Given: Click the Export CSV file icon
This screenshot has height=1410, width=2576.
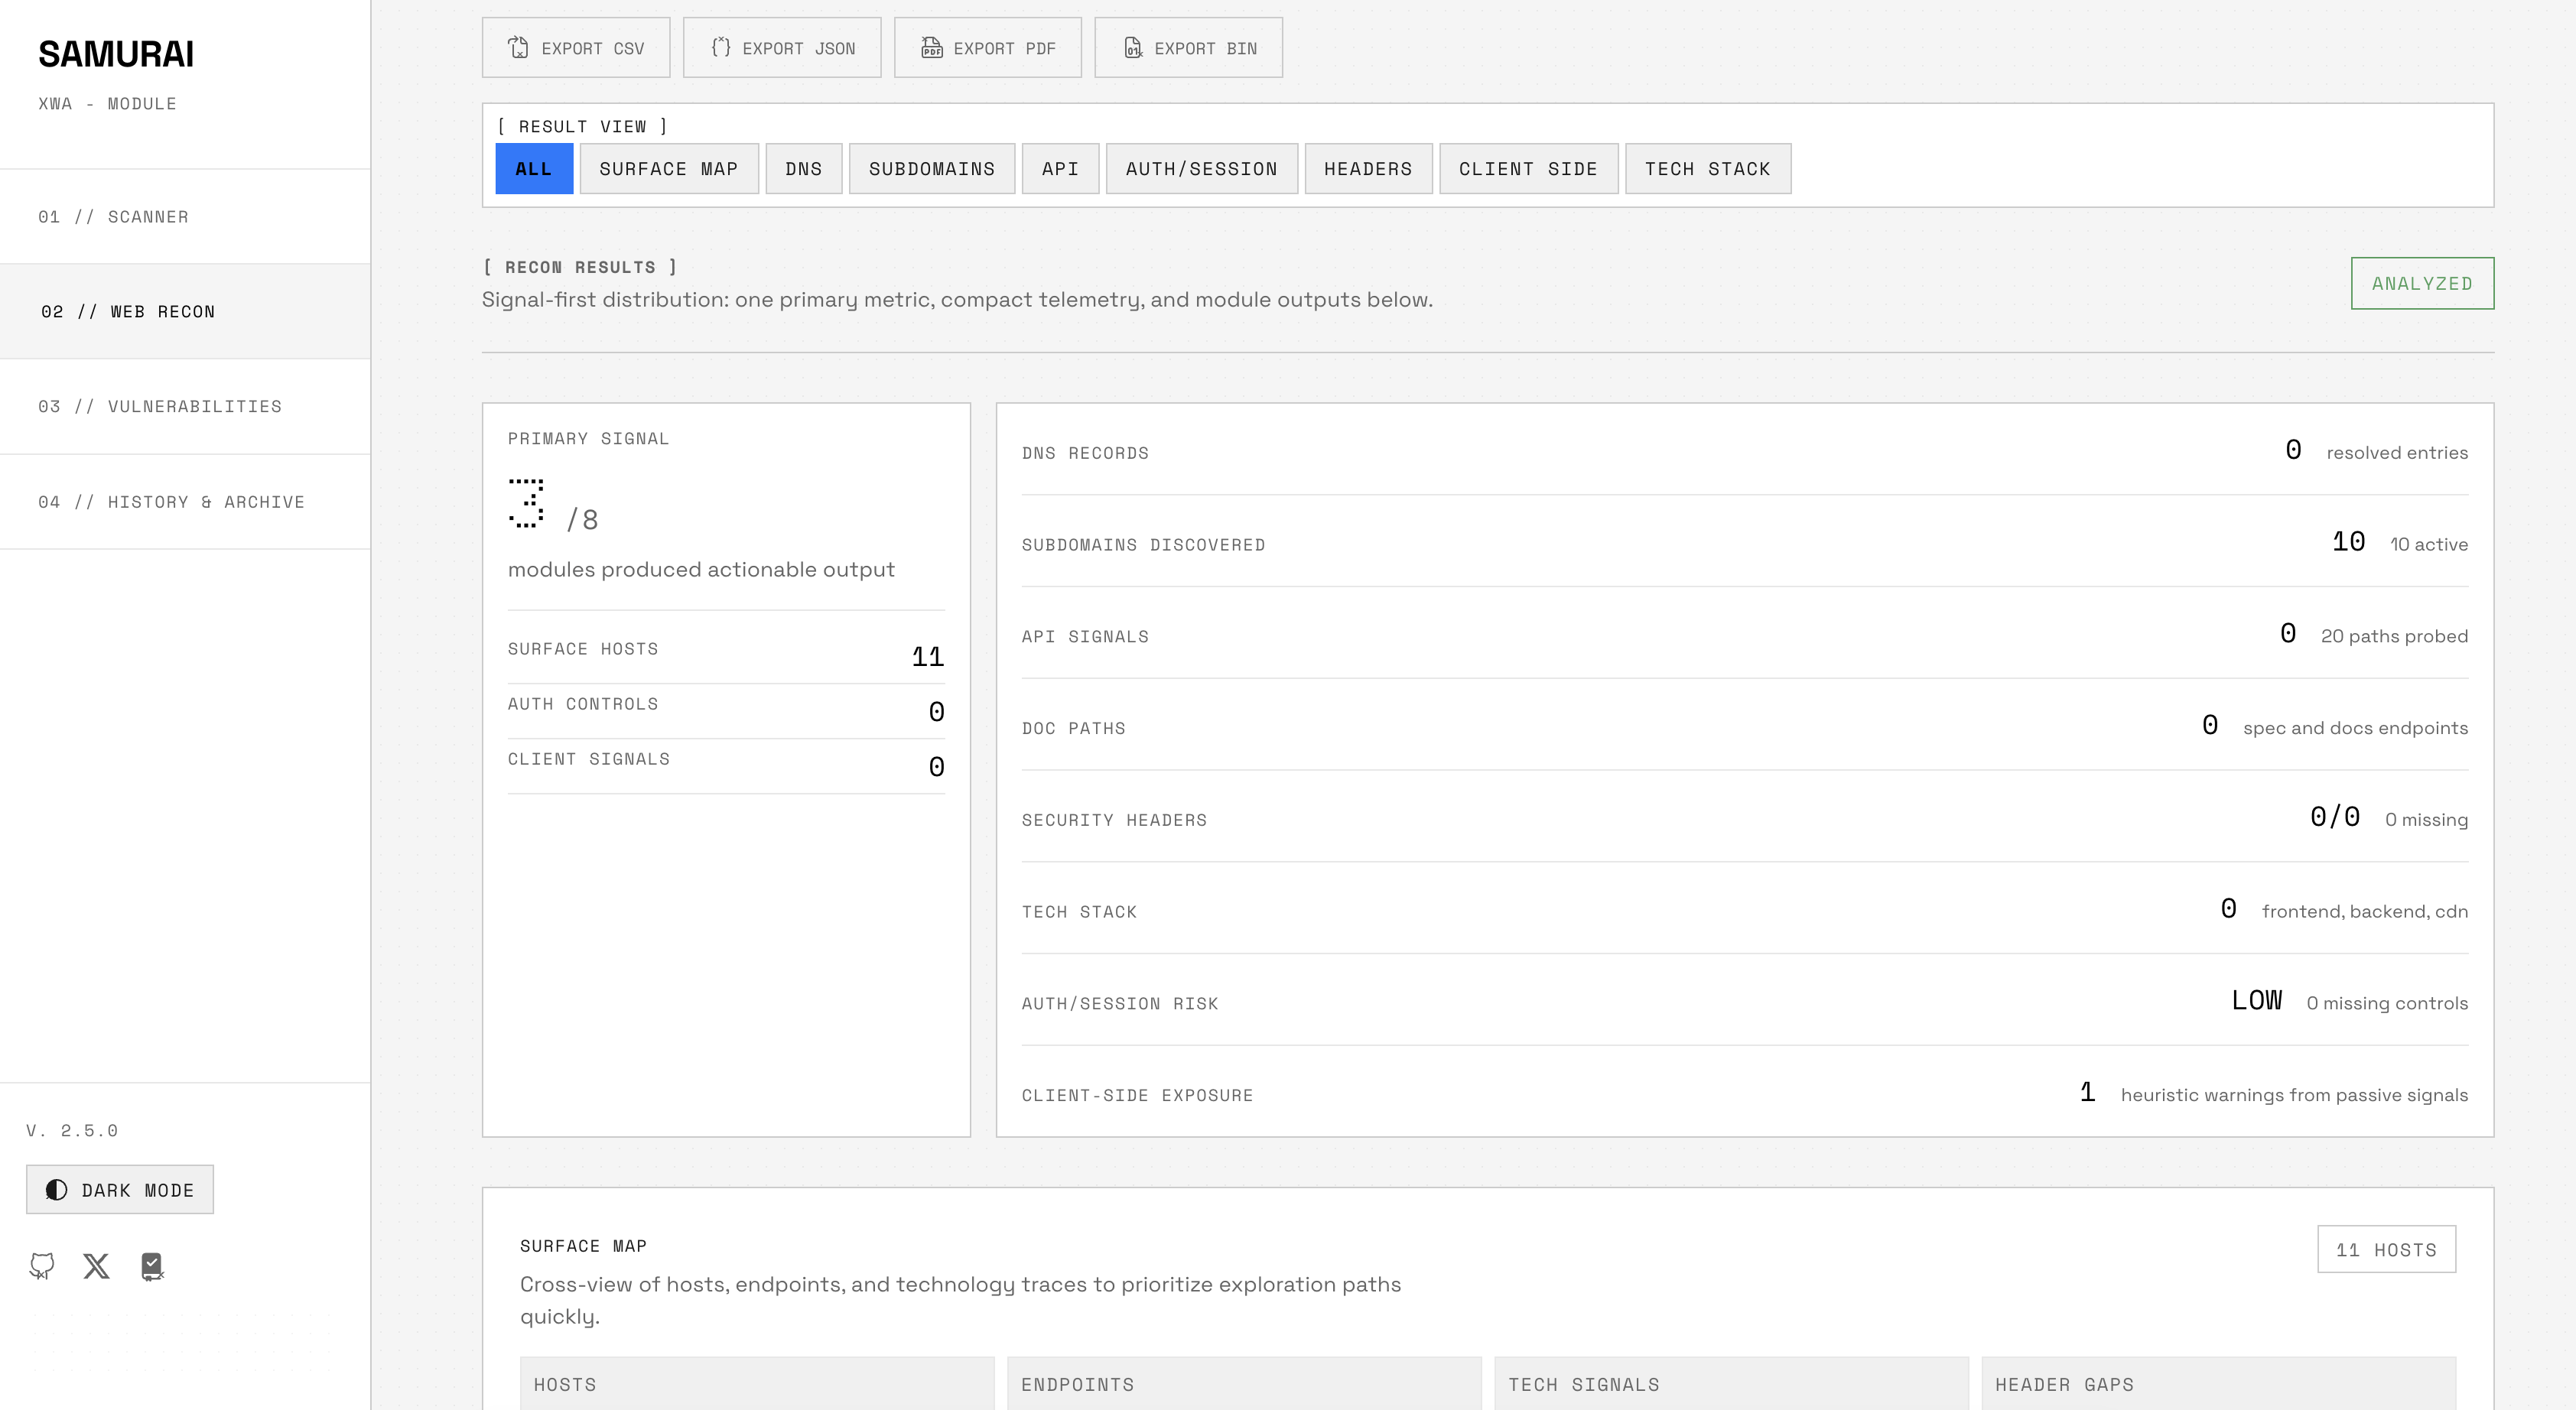Looking at the screenshot, I should (518, 48).
